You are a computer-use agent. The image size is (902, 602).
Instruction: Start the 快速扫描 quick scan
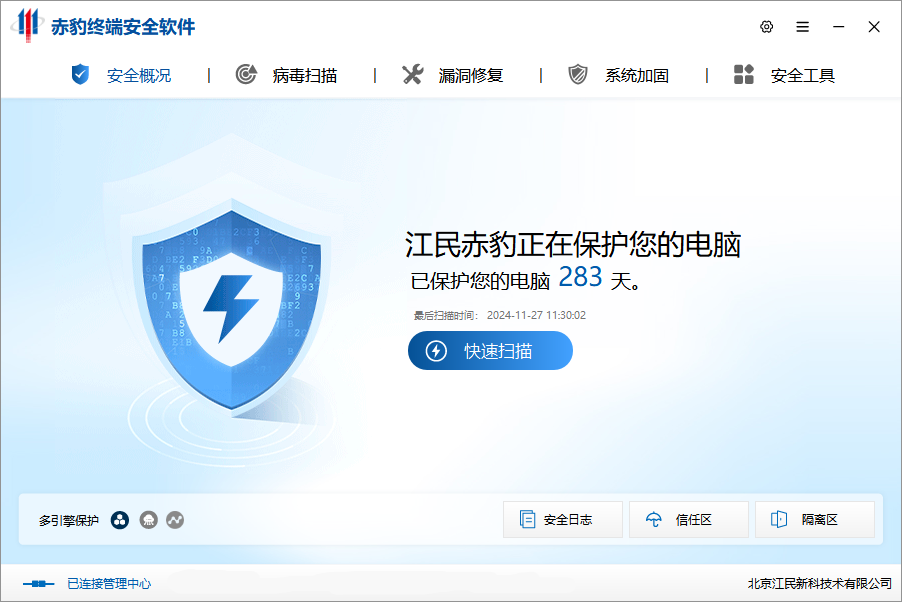490,350
